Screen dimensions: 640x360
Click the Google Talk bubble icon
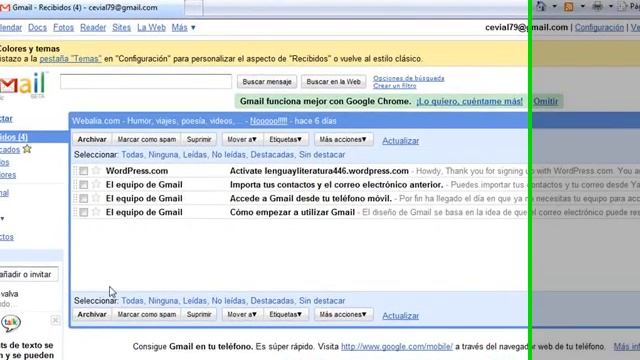11,323
